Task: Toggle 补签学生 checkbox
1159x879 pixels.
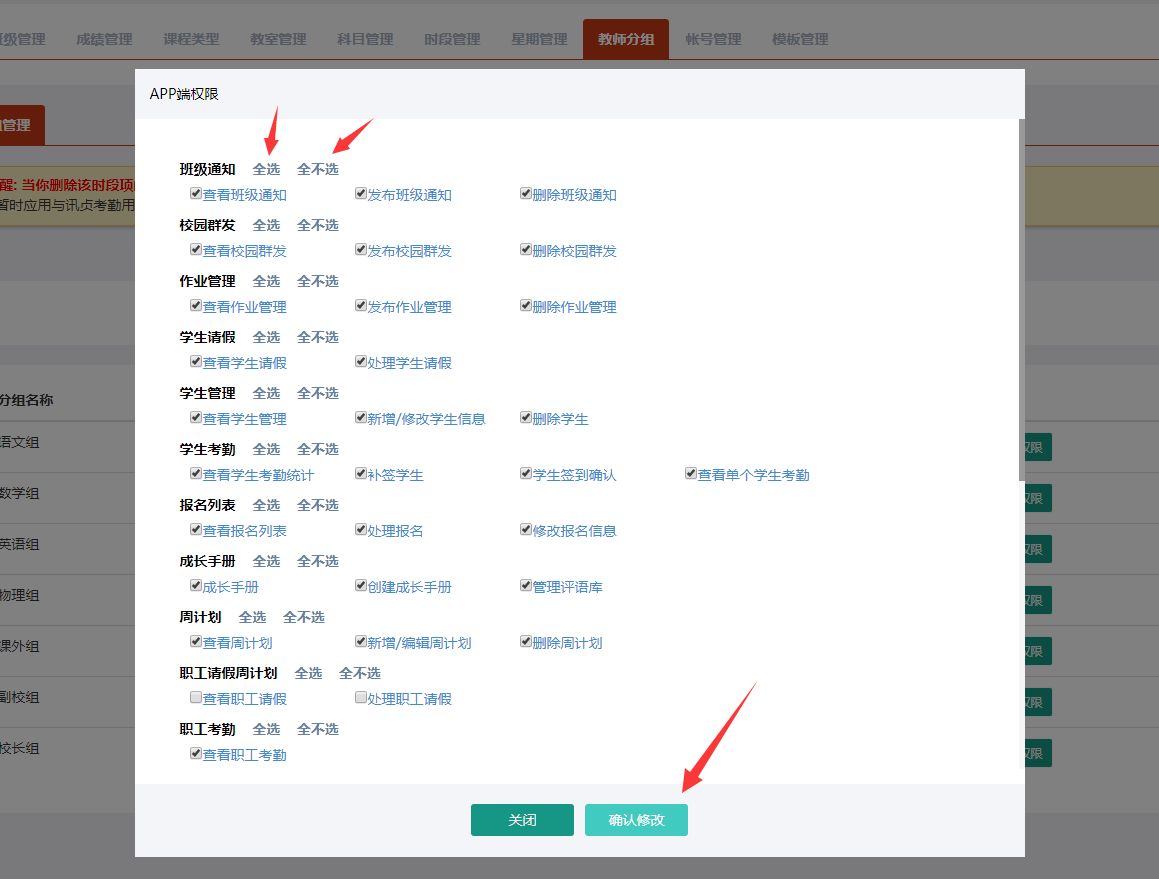Action: click(x=361, y=474)
